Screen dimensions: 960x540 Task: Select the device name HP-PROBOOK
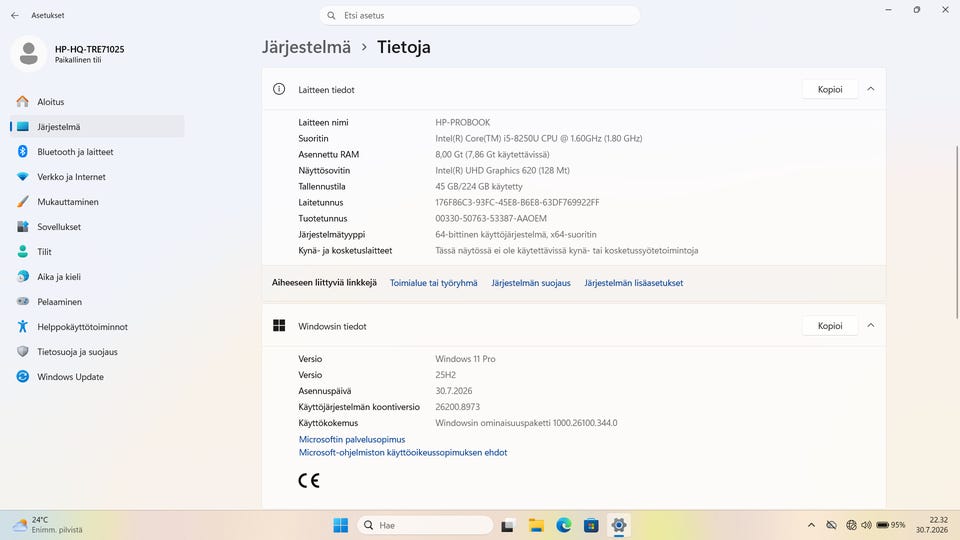point(463,122)
